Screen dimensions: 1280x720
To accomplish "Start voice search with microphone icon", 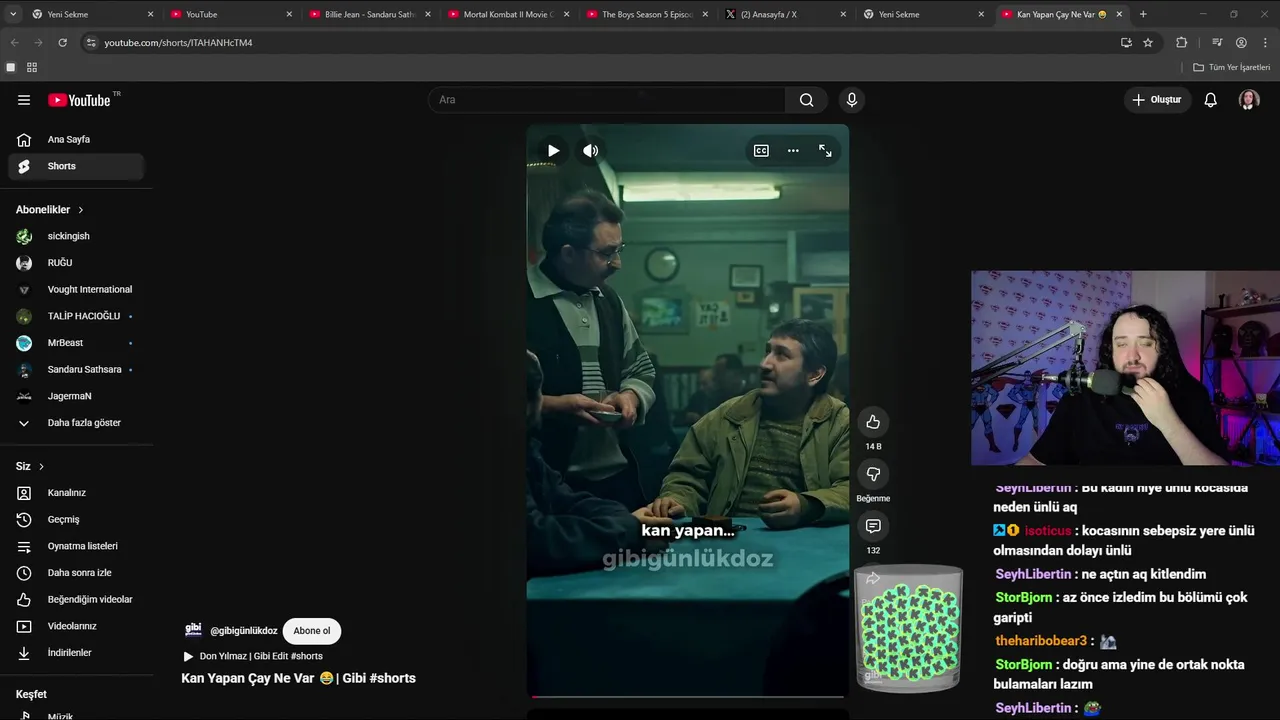I will pyautogui.click(x=852, y=100).
